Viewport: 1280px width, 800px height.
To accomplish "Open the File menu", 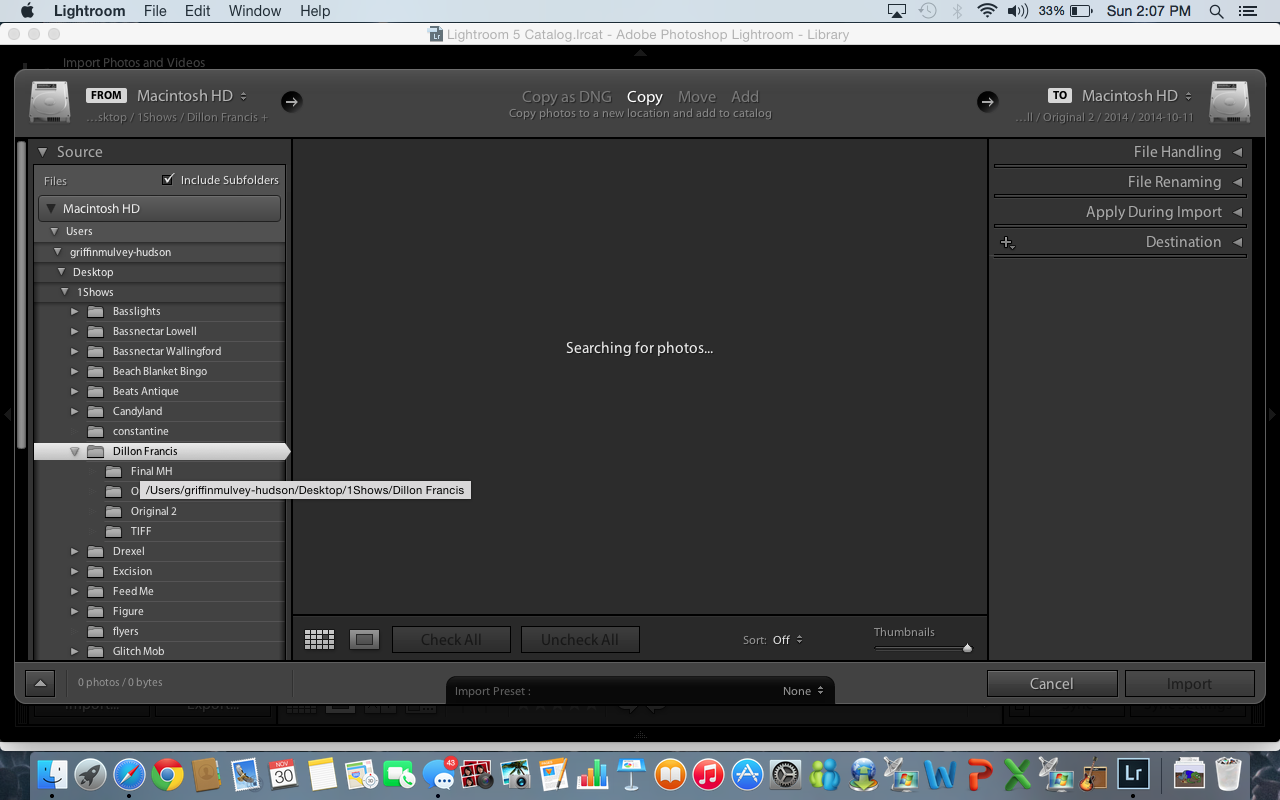I will pos(155,11).
